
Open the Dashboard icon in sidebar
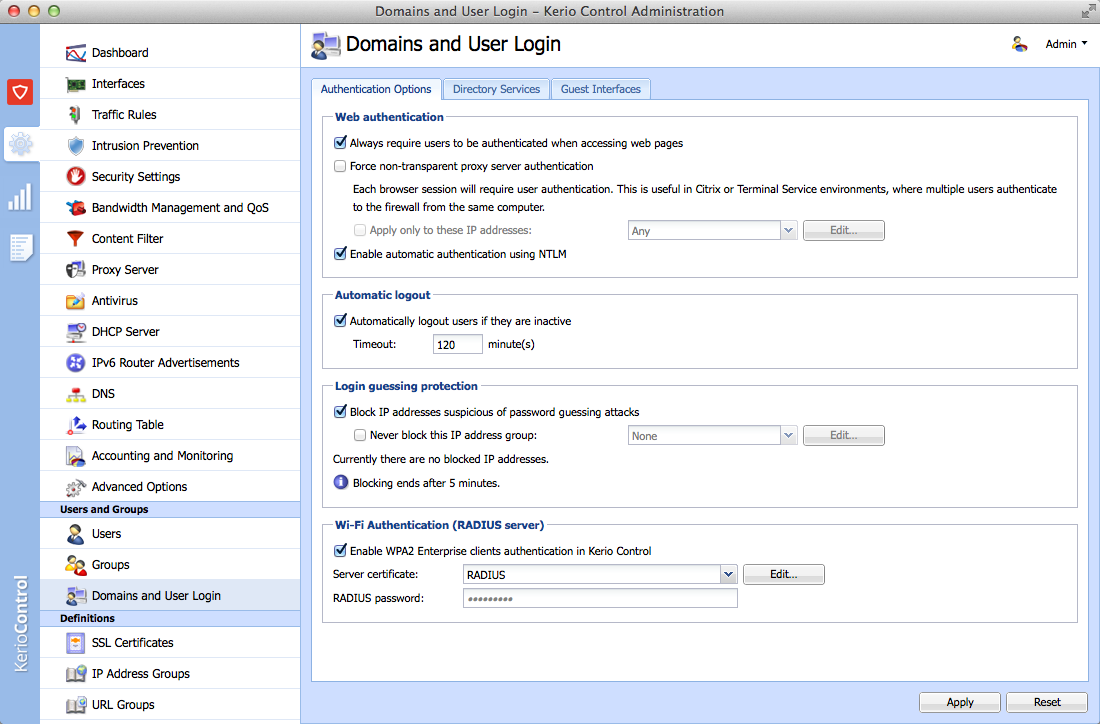click(75, 53)
